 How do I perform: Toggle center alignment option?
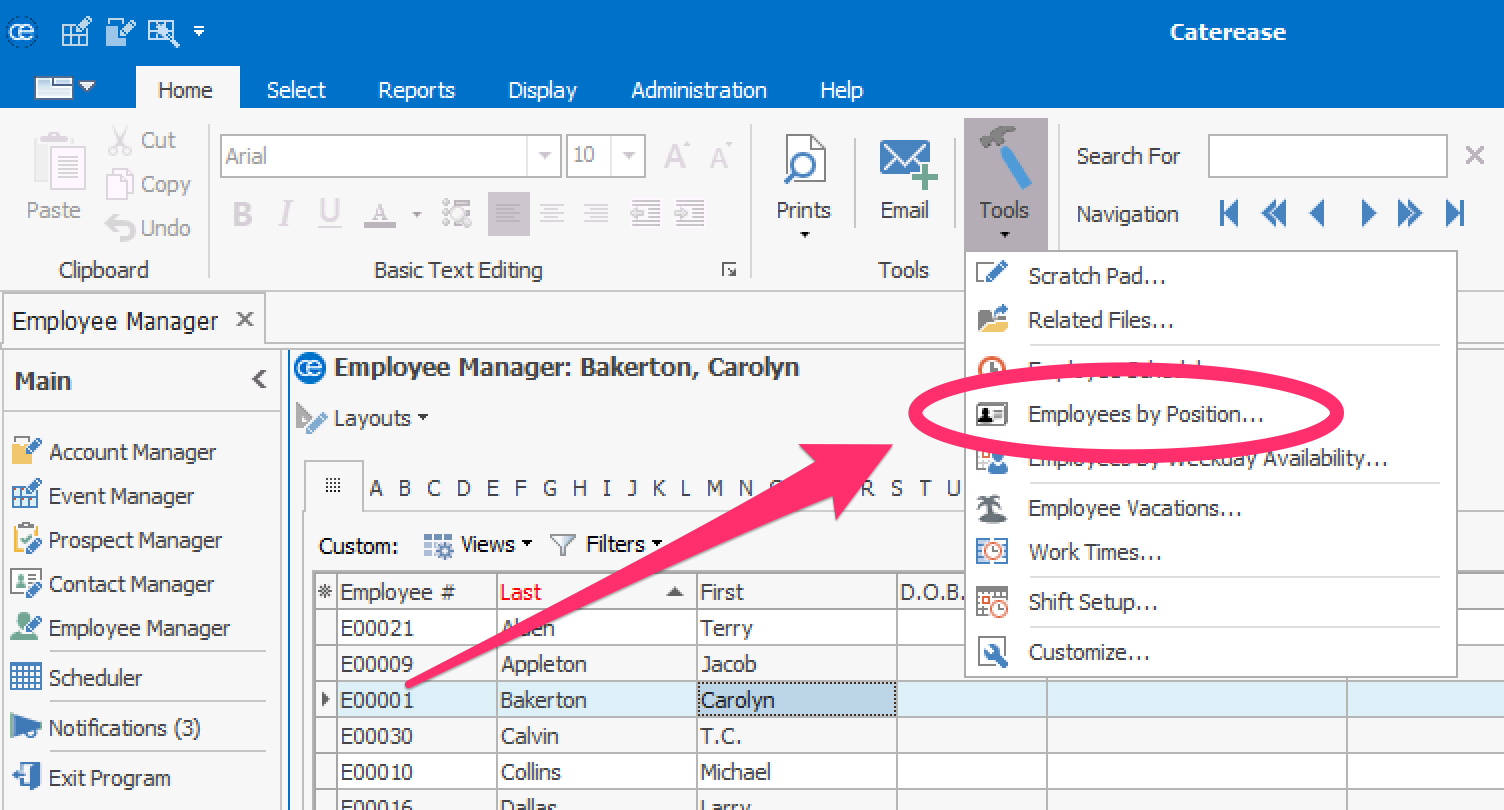552,213
